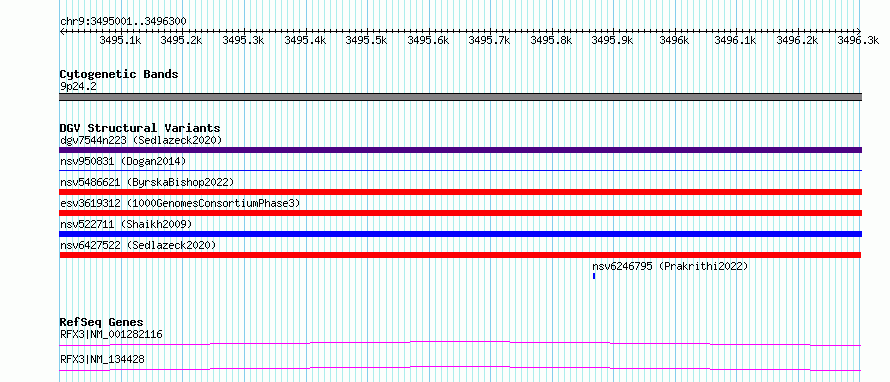Click the 3495.1k ruler position
The image size is (890, 382).
pos(120,40)
